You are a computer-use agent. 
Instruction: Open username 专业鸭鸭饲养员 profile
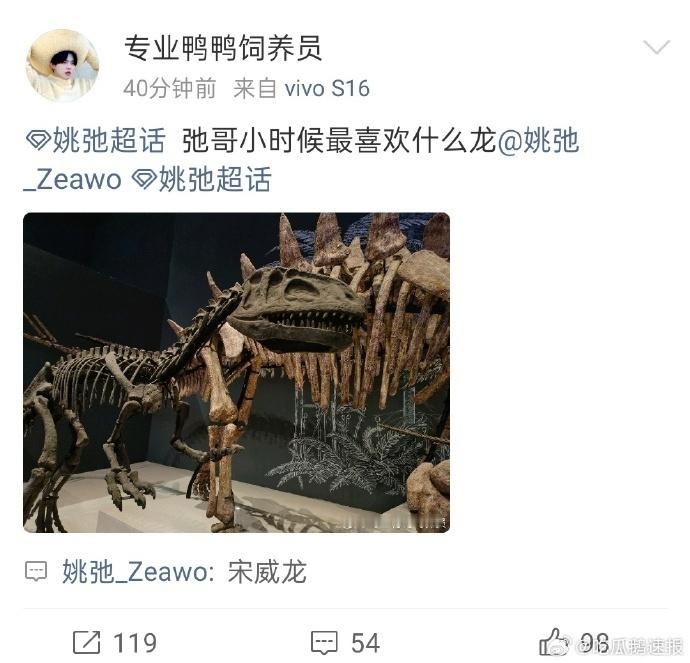223,48
